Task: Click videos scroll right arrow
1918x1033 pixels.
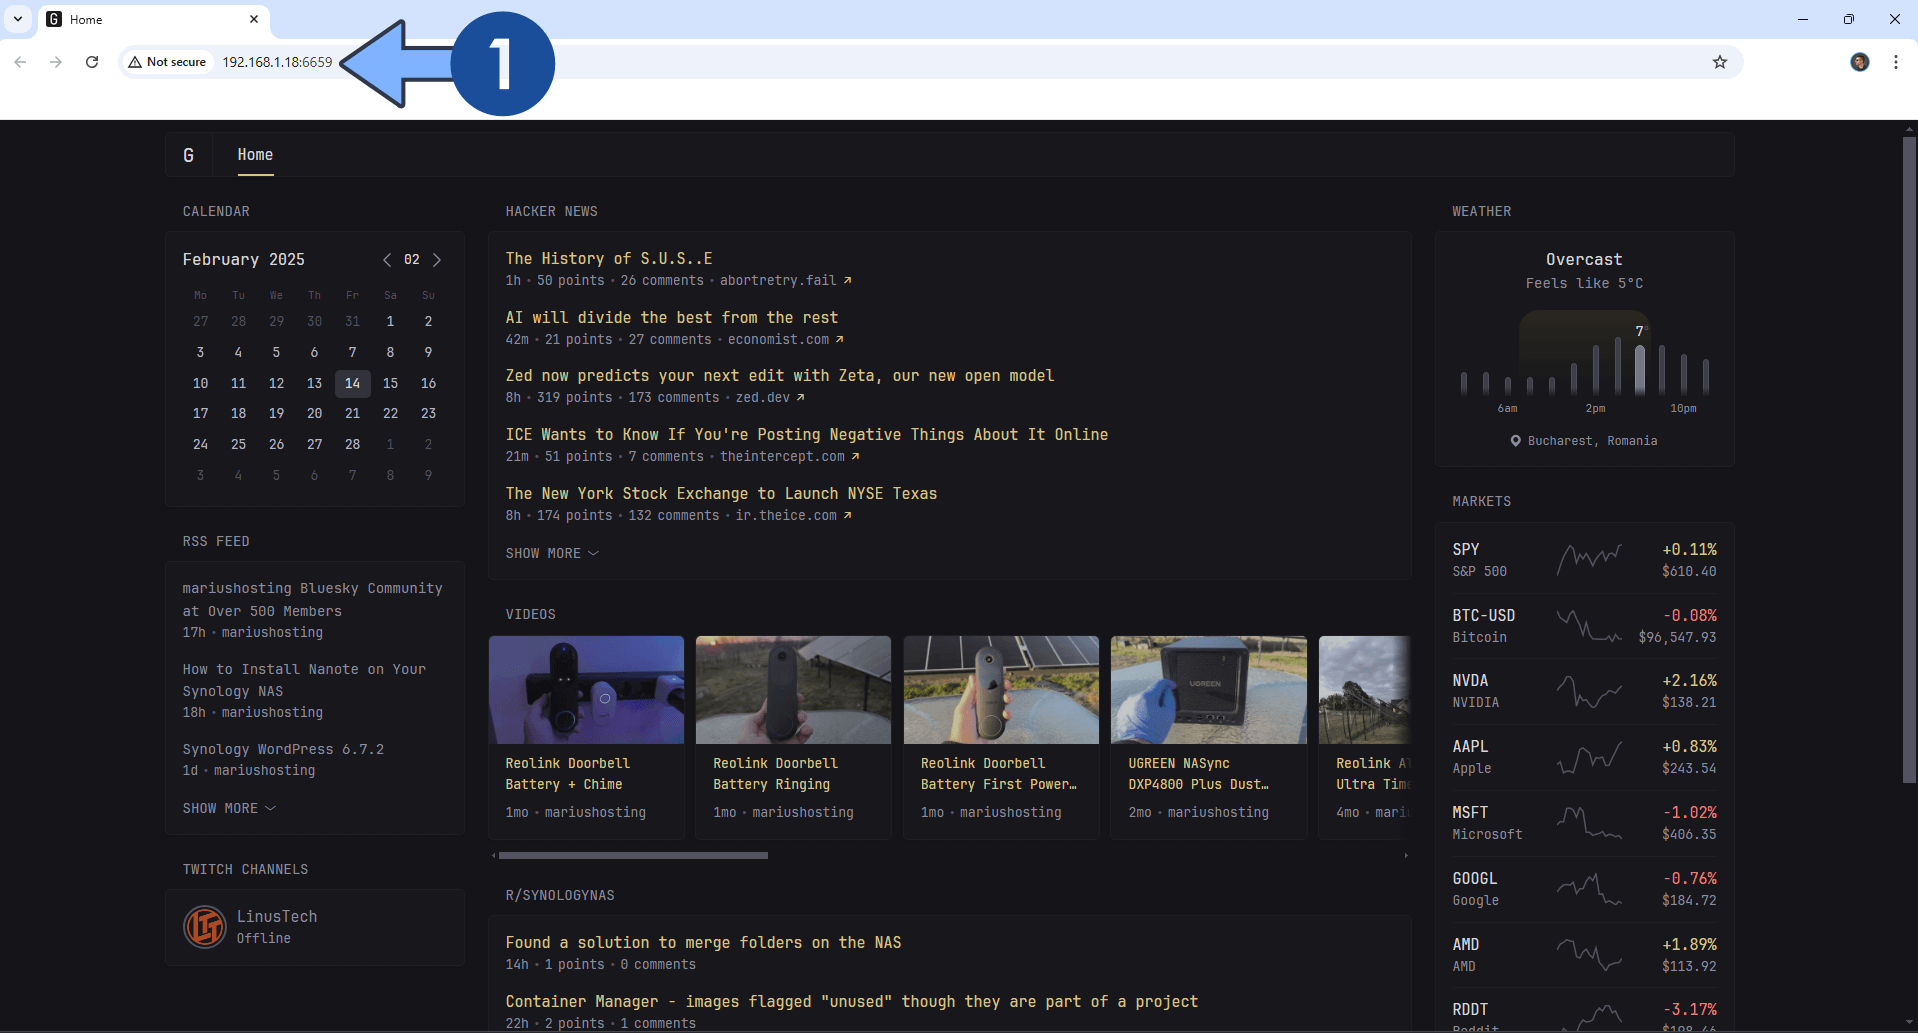Action: (1406, 855)
